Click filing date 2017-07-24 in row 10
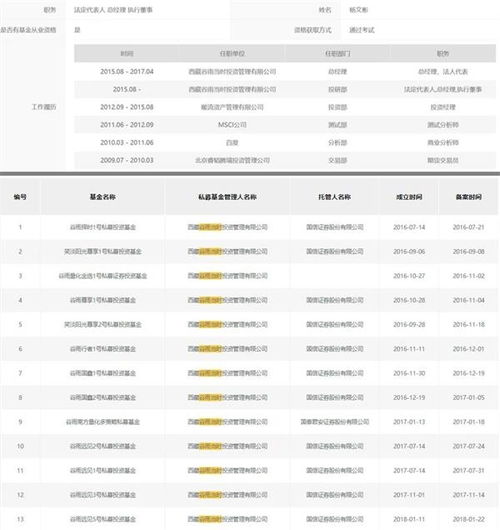This screenshot has width=500, height=530. tap(469, 446)
